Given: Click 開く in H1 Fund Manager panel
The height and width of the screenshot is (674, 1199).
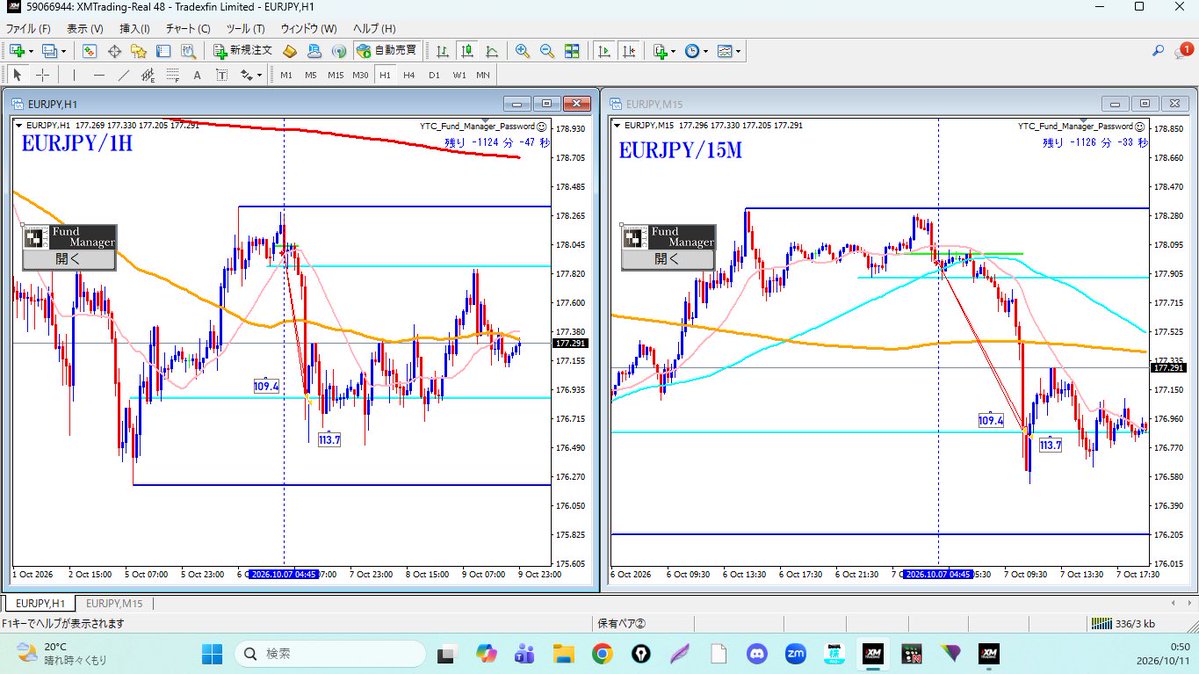Looking at the screenshot, I should coord(69,259).
